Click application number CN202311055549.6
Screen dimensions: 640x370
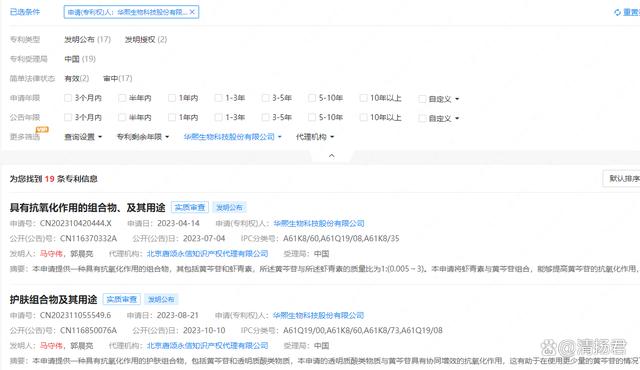click(x=76, y=315)
